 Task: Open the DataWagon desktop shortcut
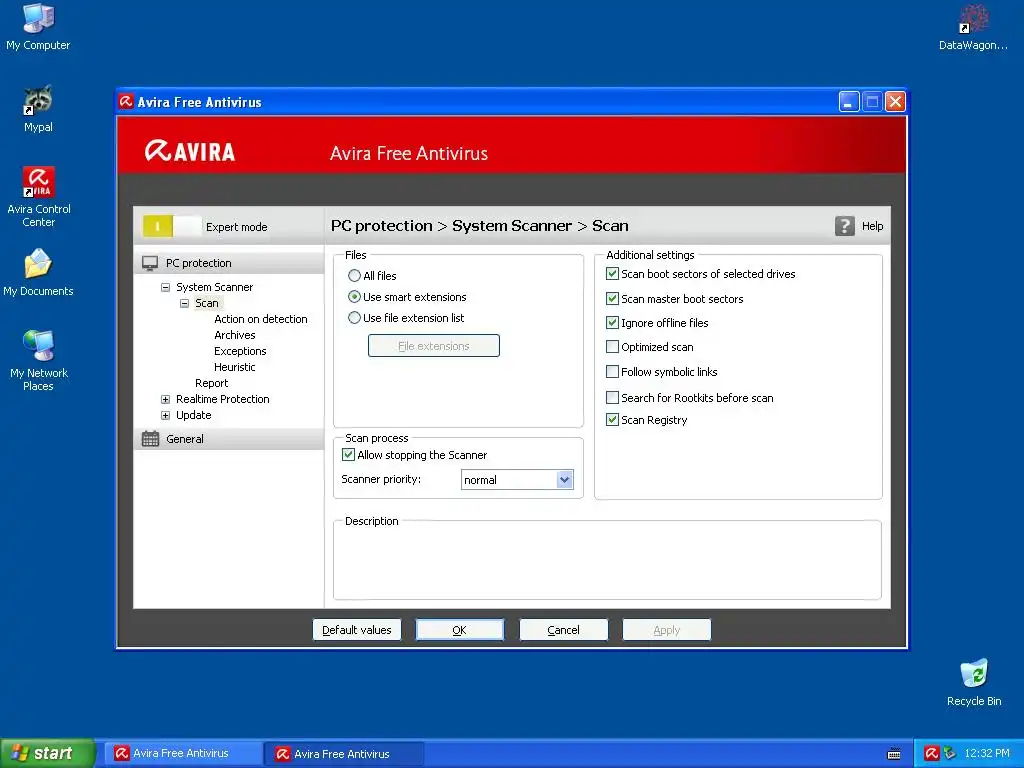[973, 27]
